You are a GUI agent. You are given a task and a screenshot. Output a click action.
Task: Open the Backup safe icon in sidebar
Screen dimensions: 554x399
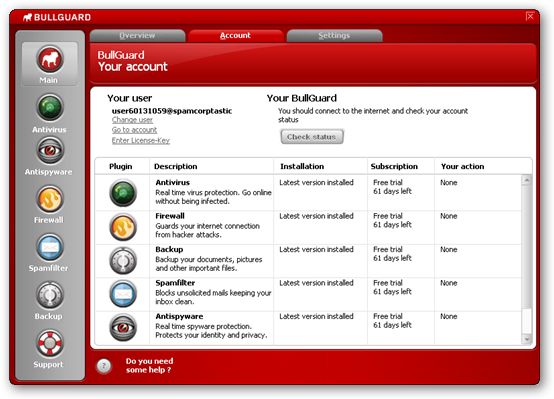point(50,295)
